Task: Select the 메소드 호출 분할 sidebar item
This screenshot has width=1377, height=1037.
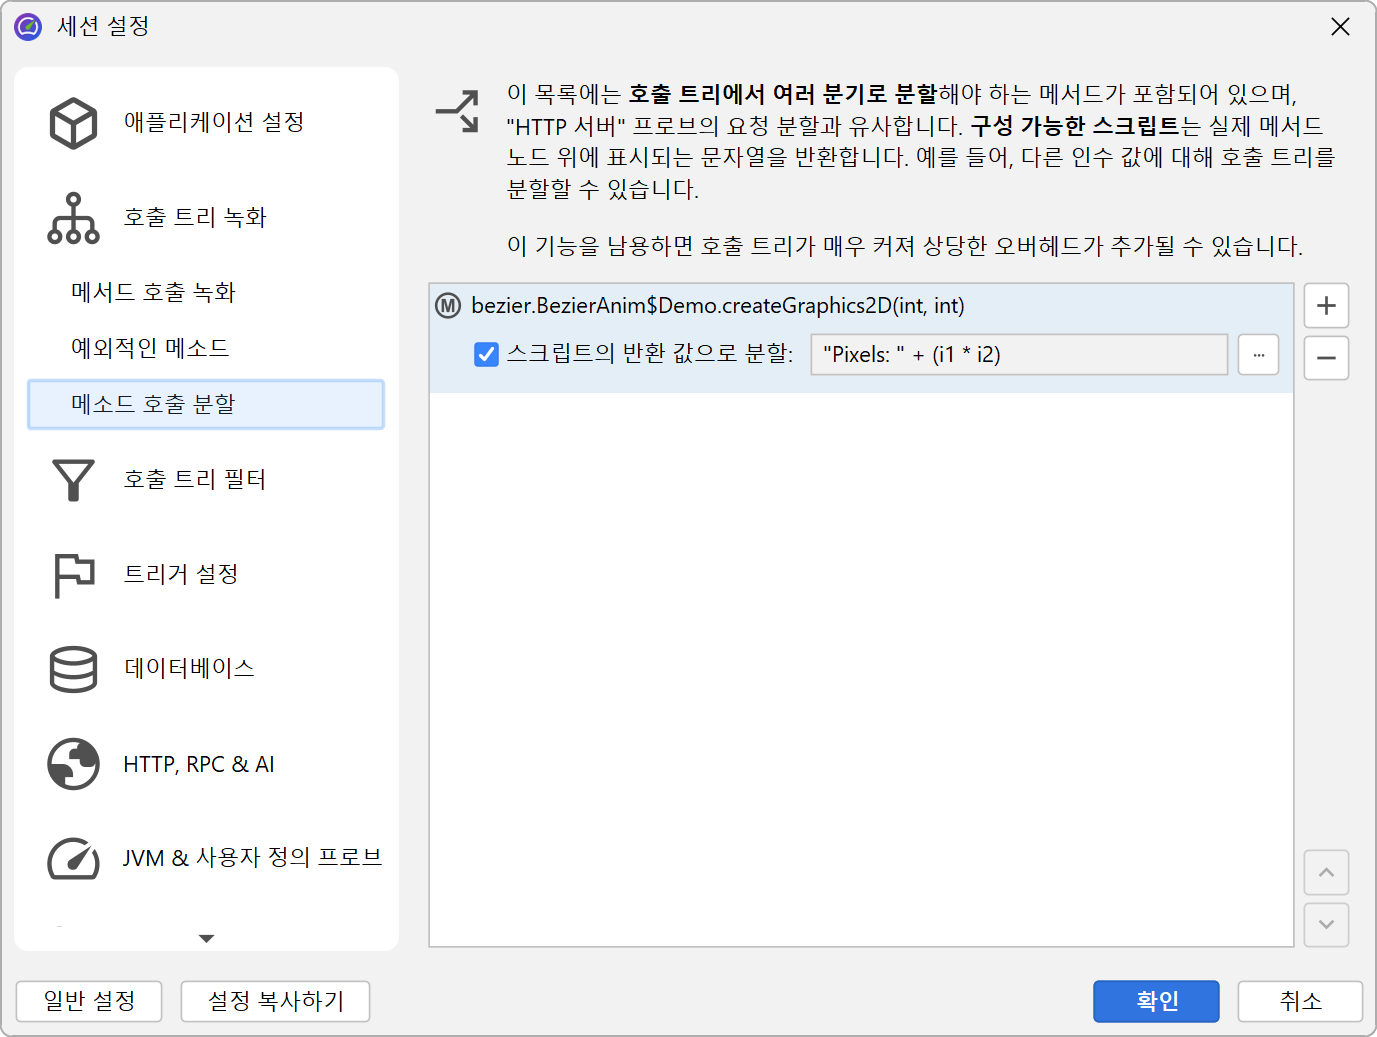Action: tap(205, 404)
